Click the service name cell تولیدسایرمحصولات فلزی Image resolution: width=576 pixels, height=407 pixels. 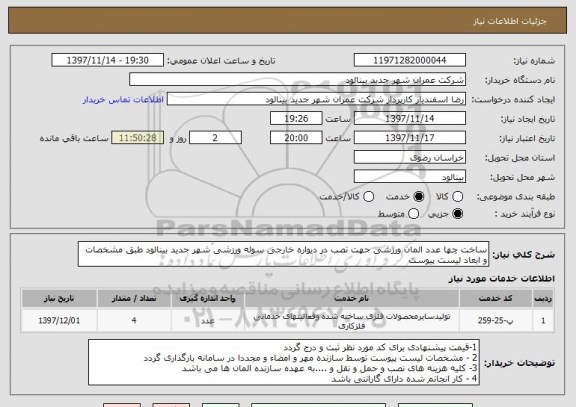pos(352,321)
